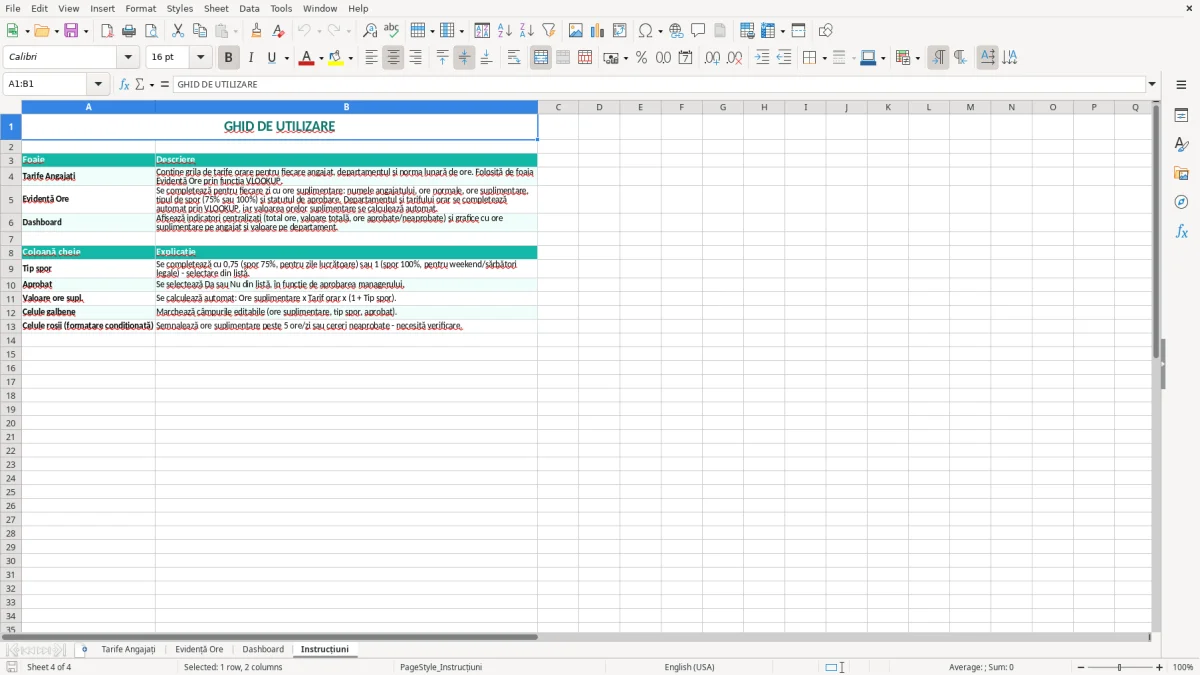The image size is (1200, 675).
Task: Align text left
Action: [371, 58]
